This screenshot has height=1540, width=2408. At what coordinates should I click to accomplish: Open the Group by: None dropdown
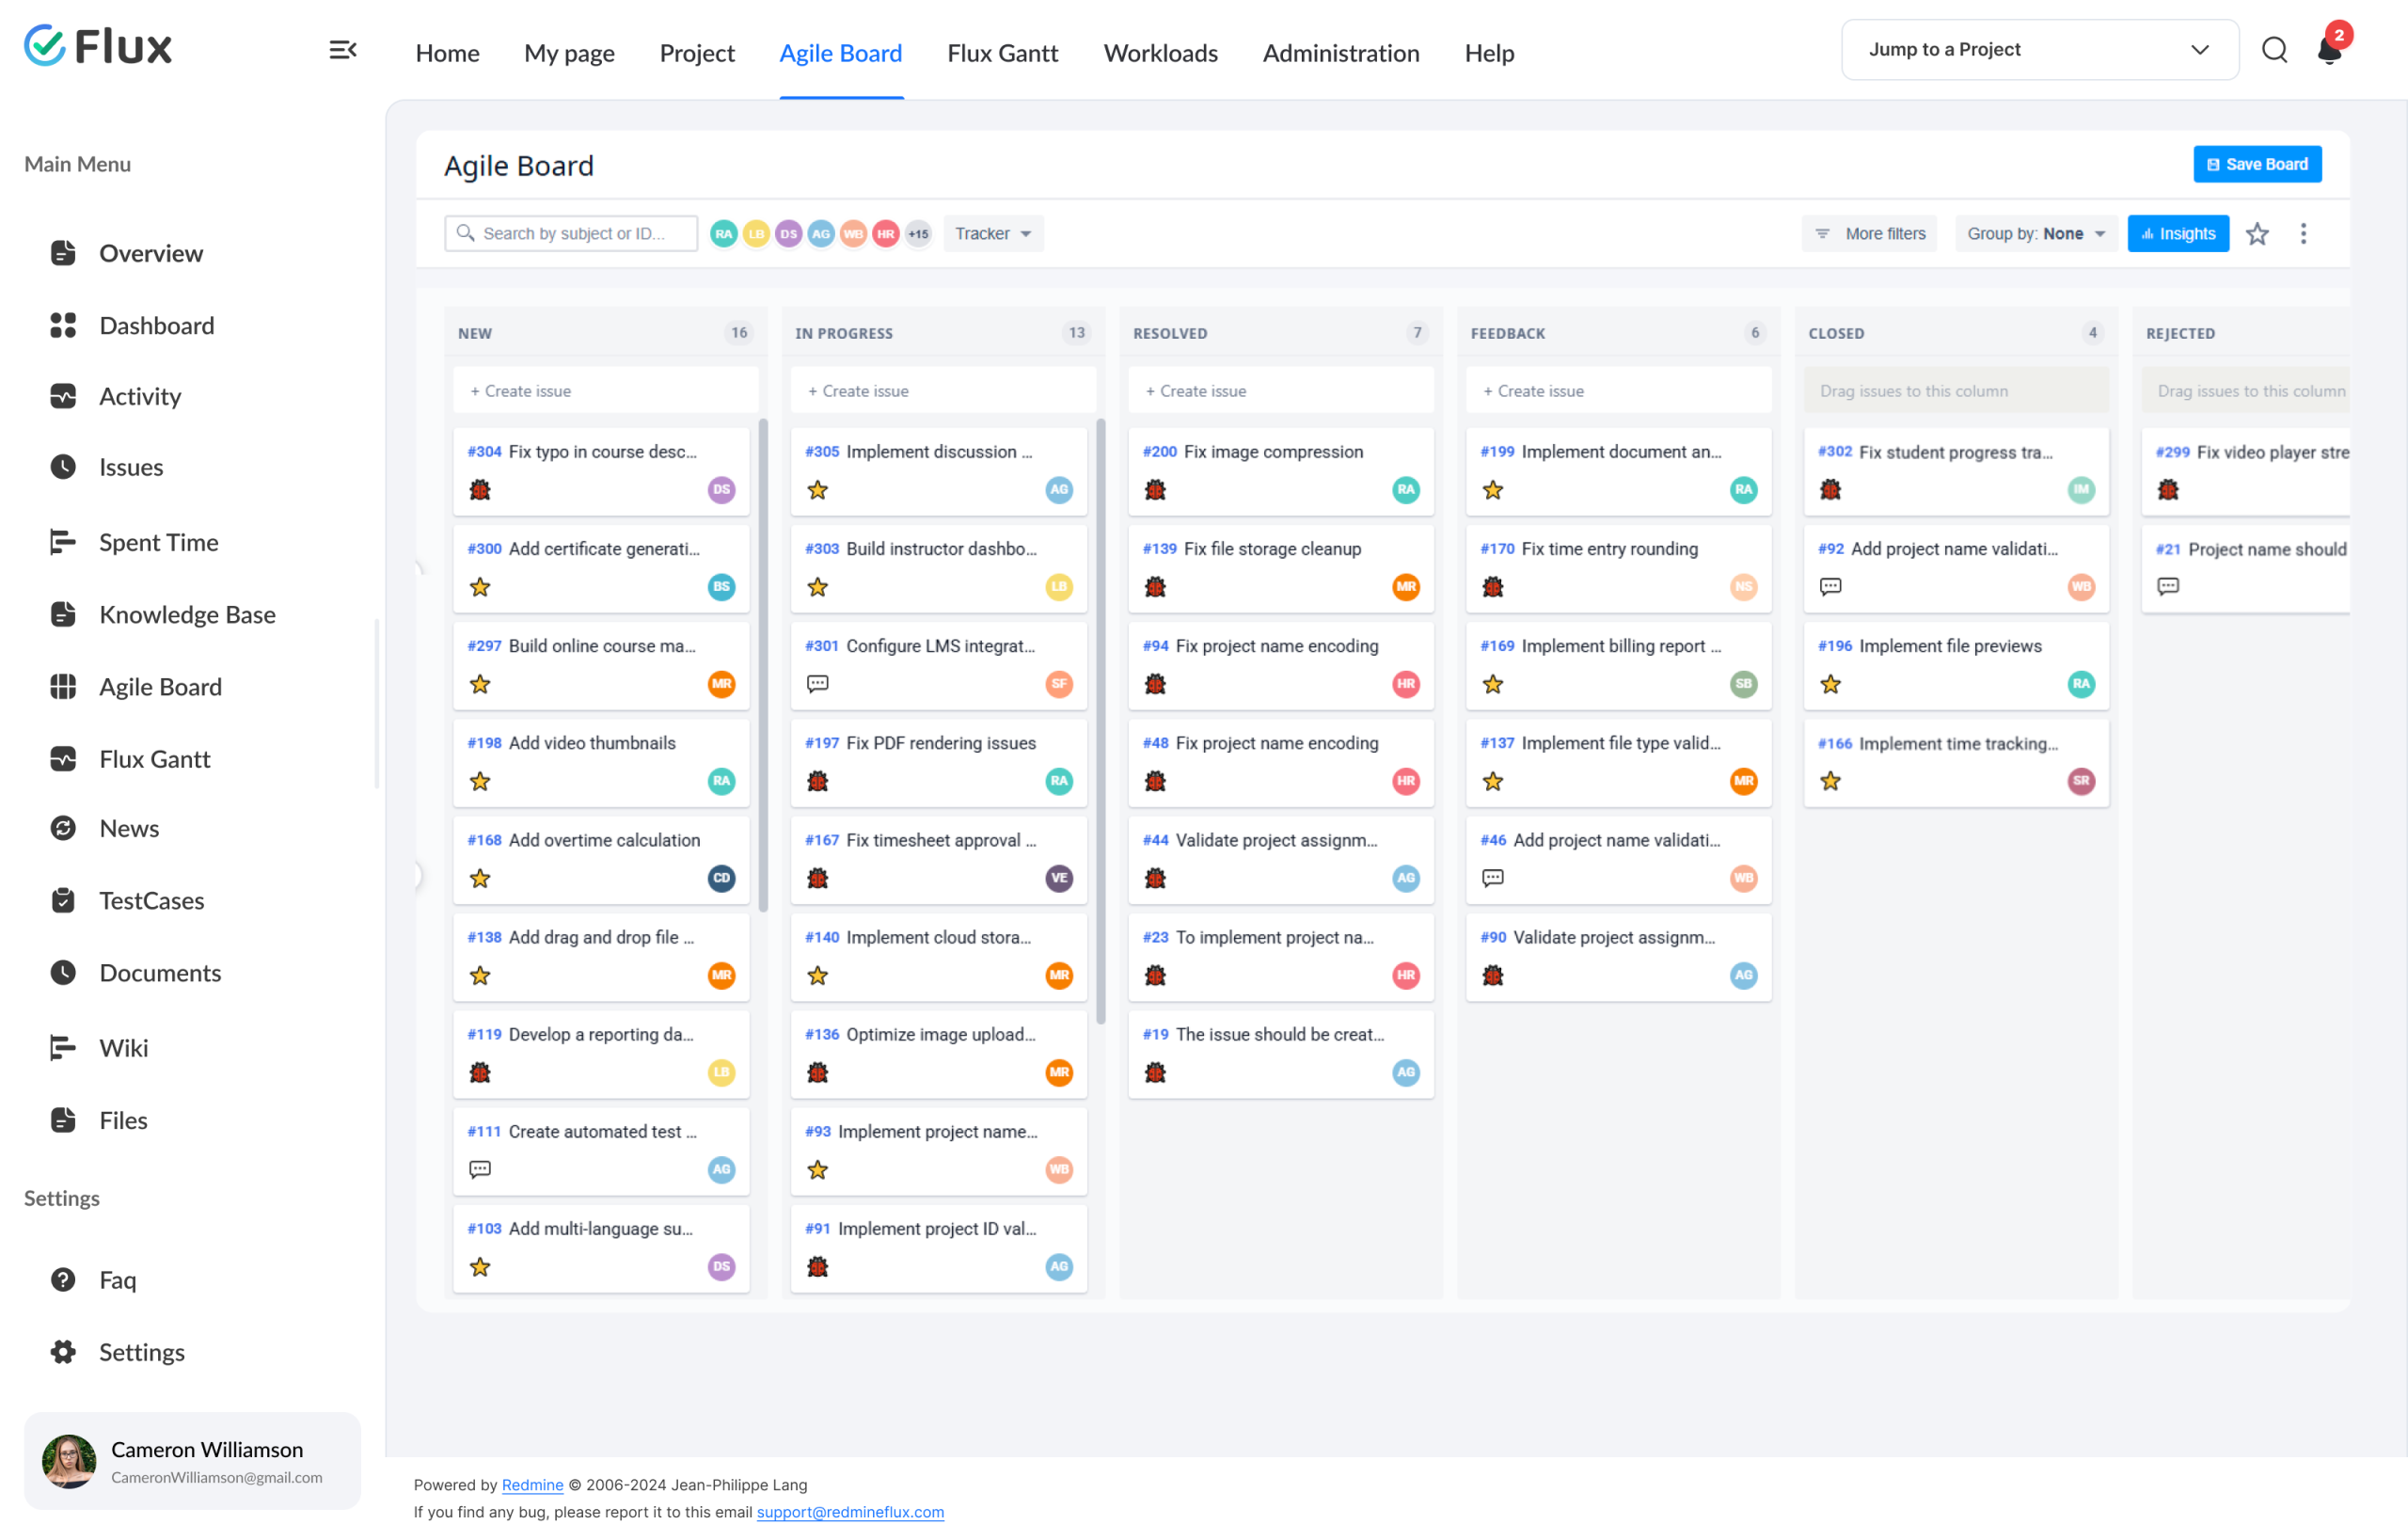[2036, 234]
